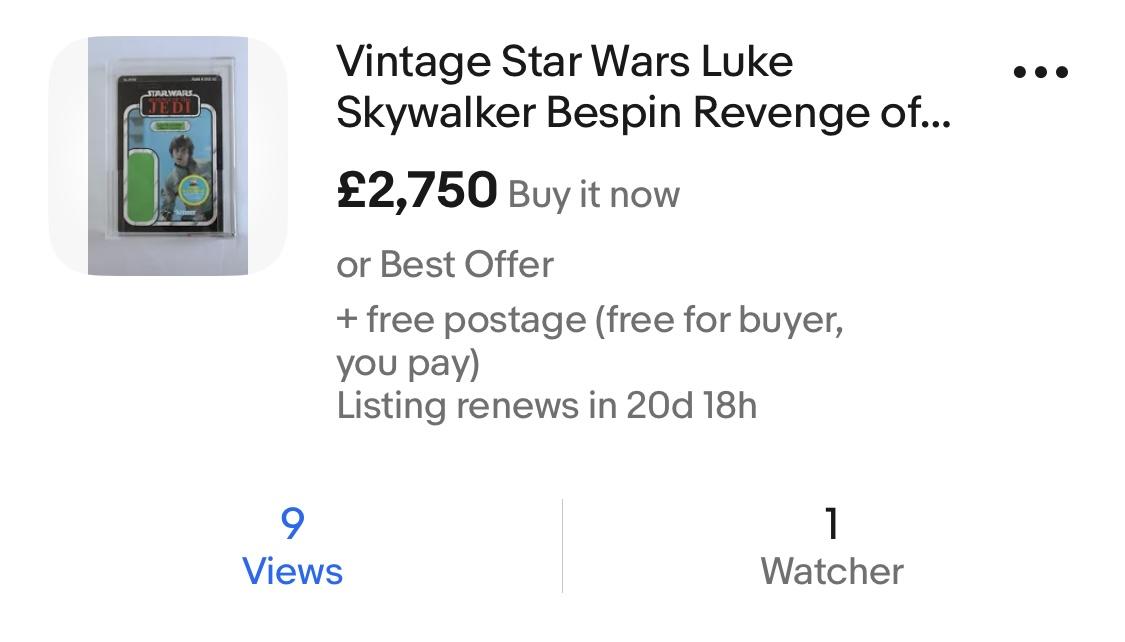1125x642 pixels.
Task: Click the 9 views count
Action: tap(292, 522)
